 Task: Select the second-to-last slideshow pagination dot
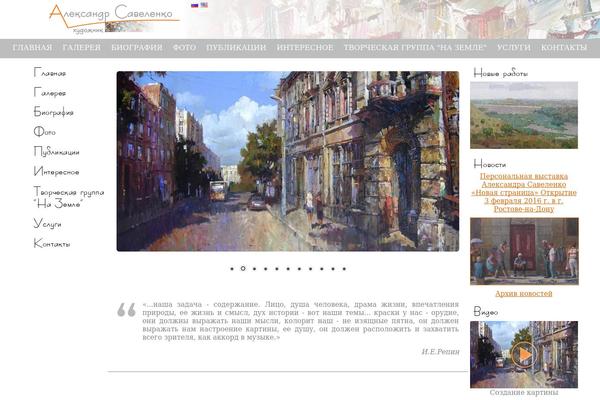(x=333, y=269)
